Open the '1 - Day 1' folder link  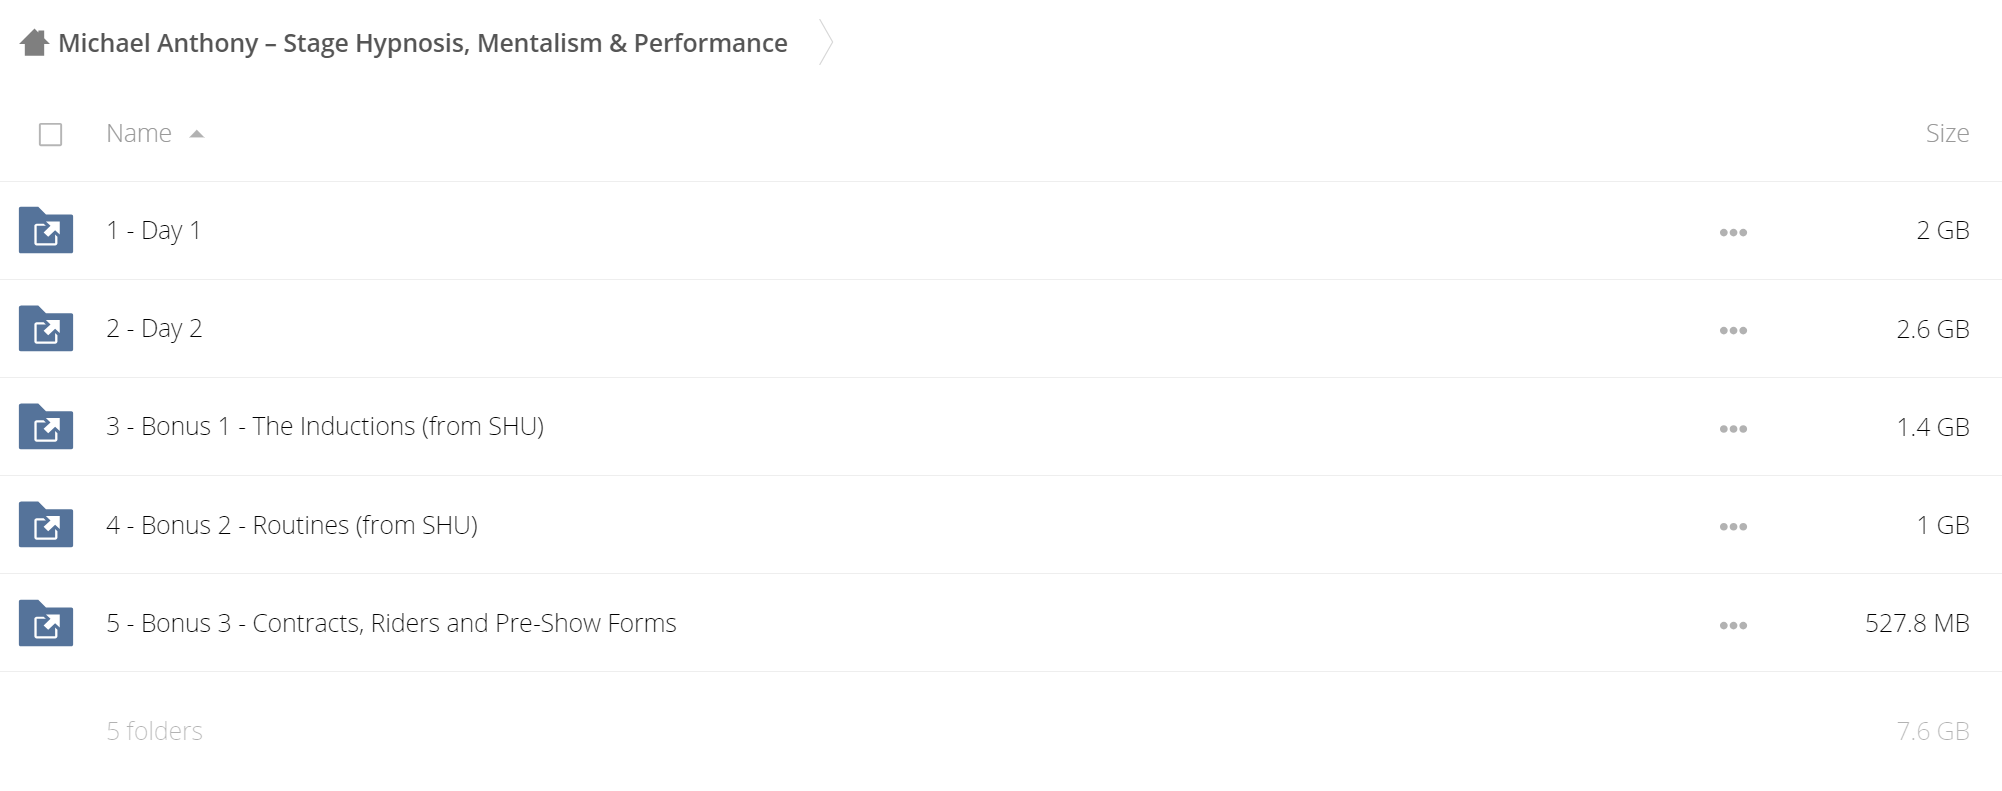point(154,230)
